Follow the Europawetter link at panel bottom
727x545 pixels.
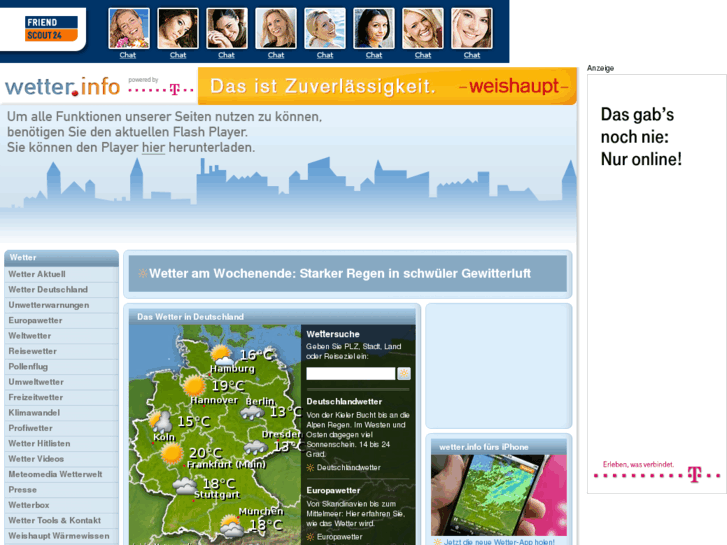coord(339,537)
